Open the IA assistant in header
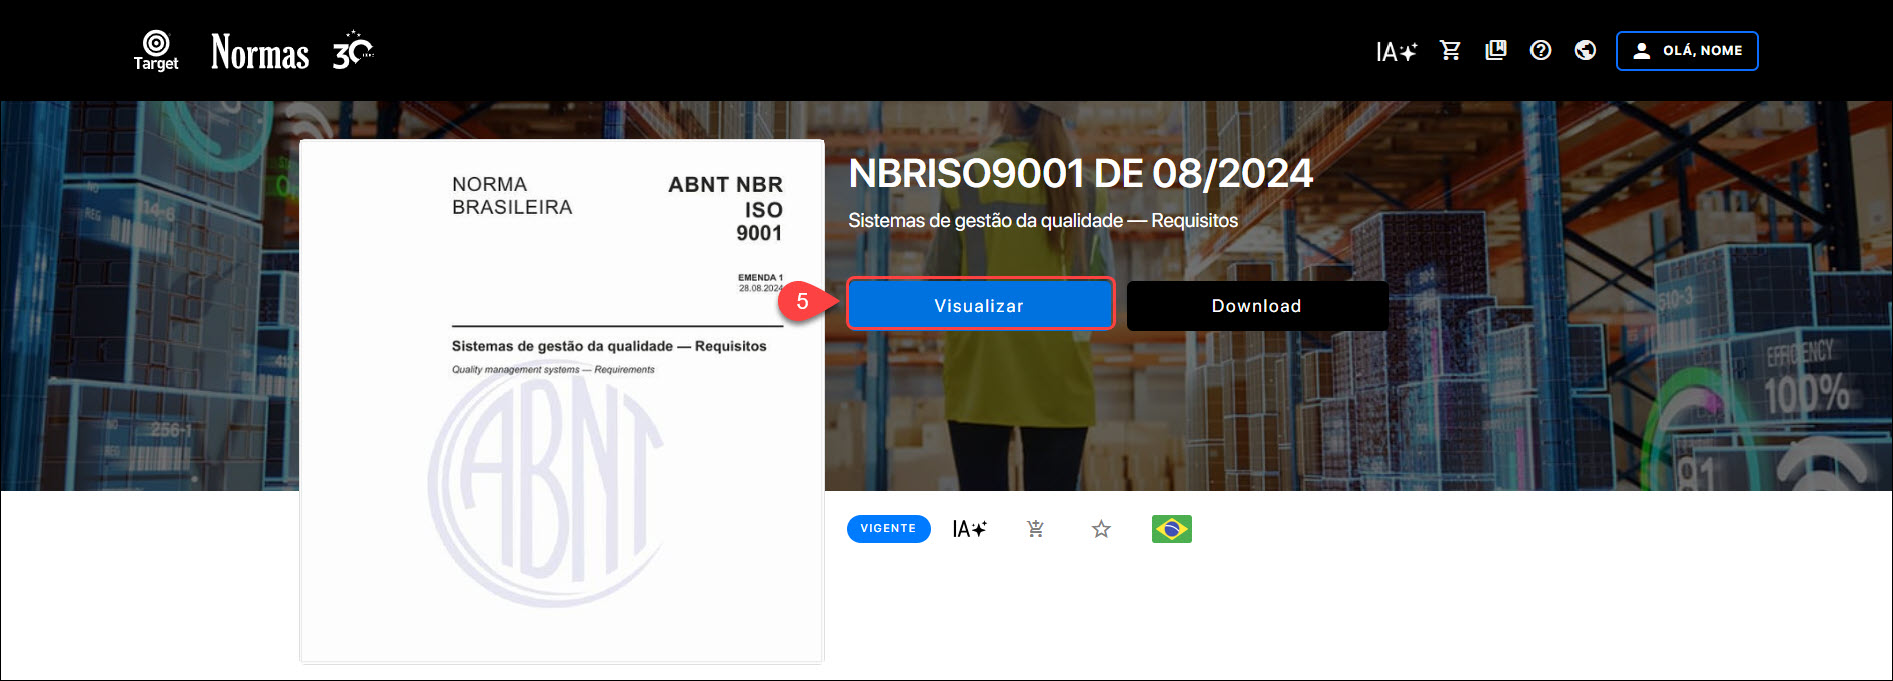 (1396, 51)
